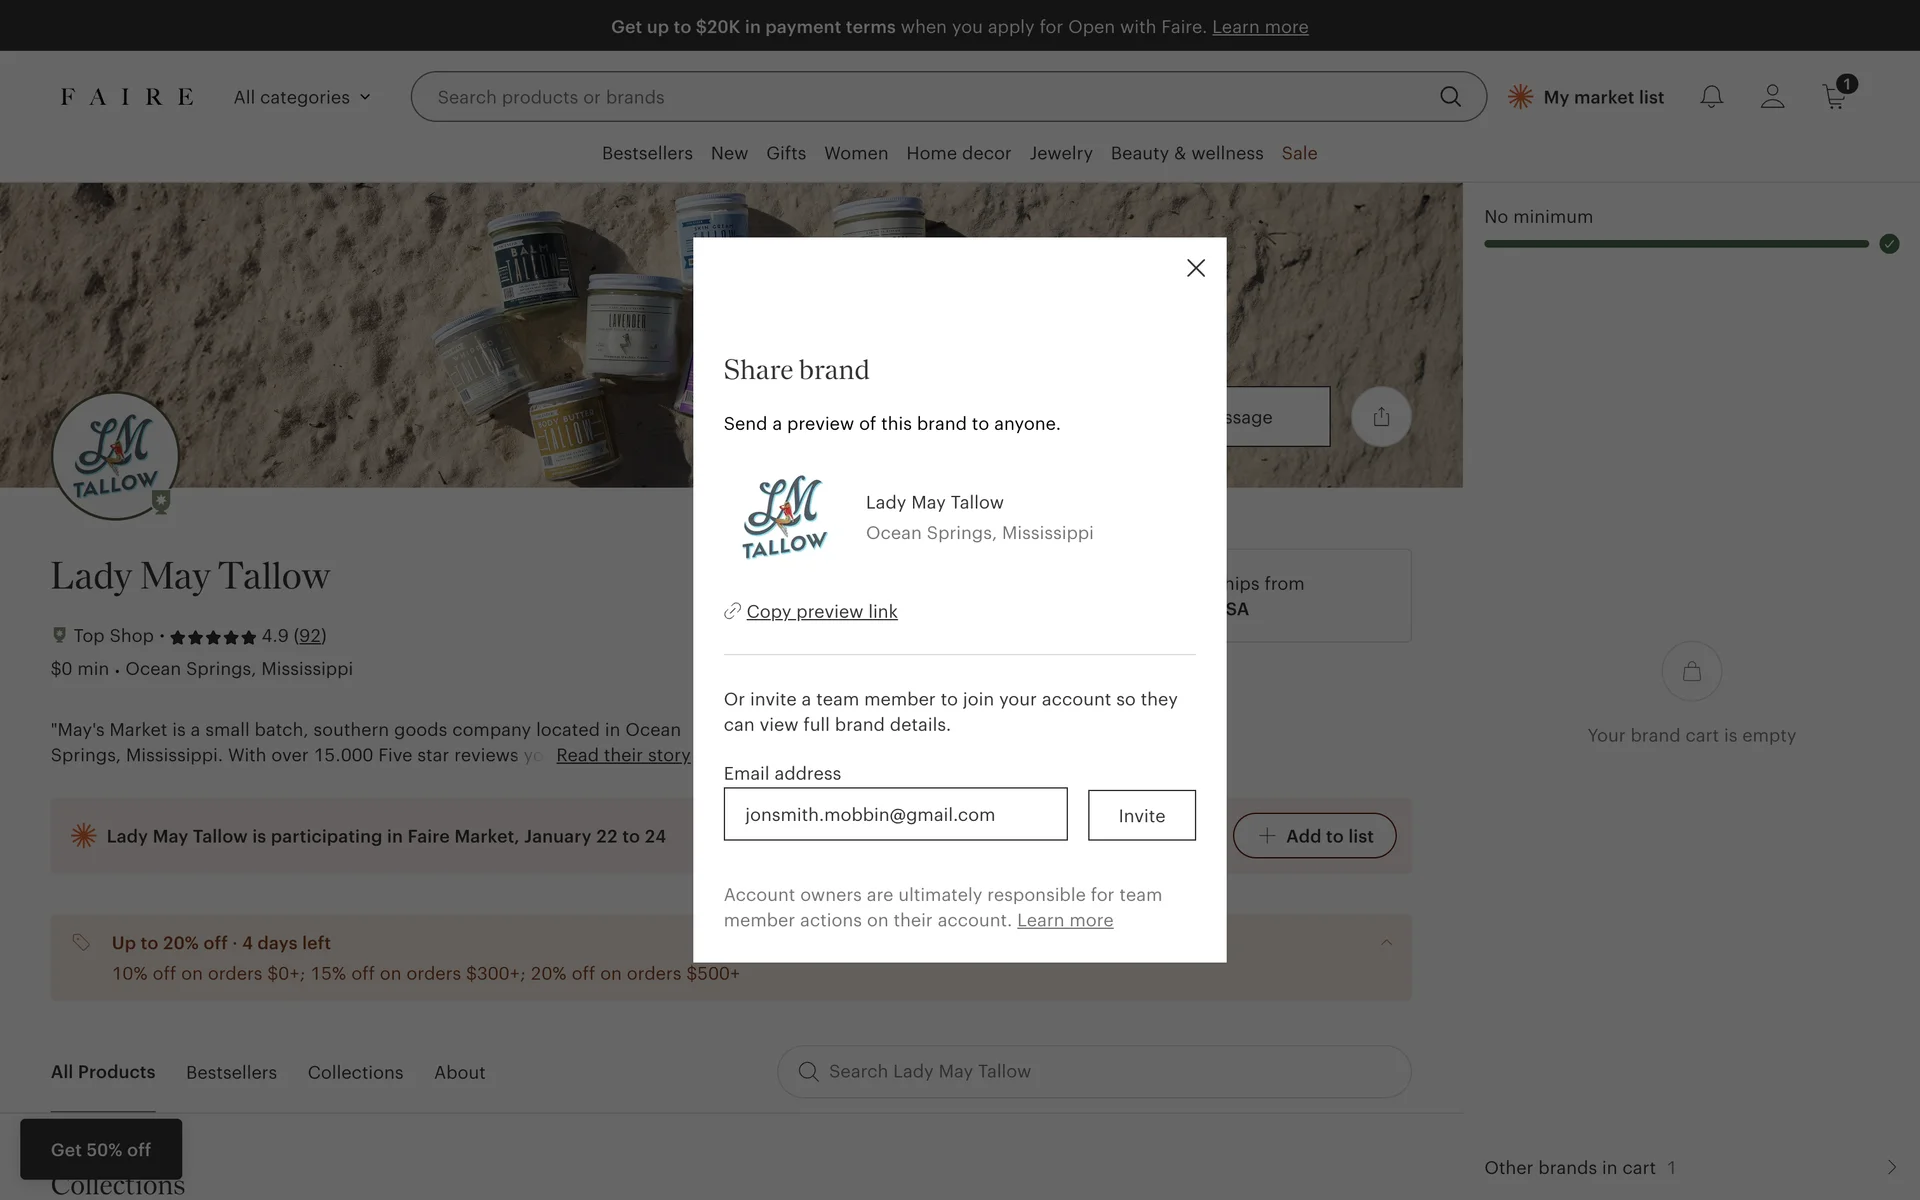Click Copy preview link
Image resolution: width=1920 pixels, height=1200 pixels.
point(821,611)
